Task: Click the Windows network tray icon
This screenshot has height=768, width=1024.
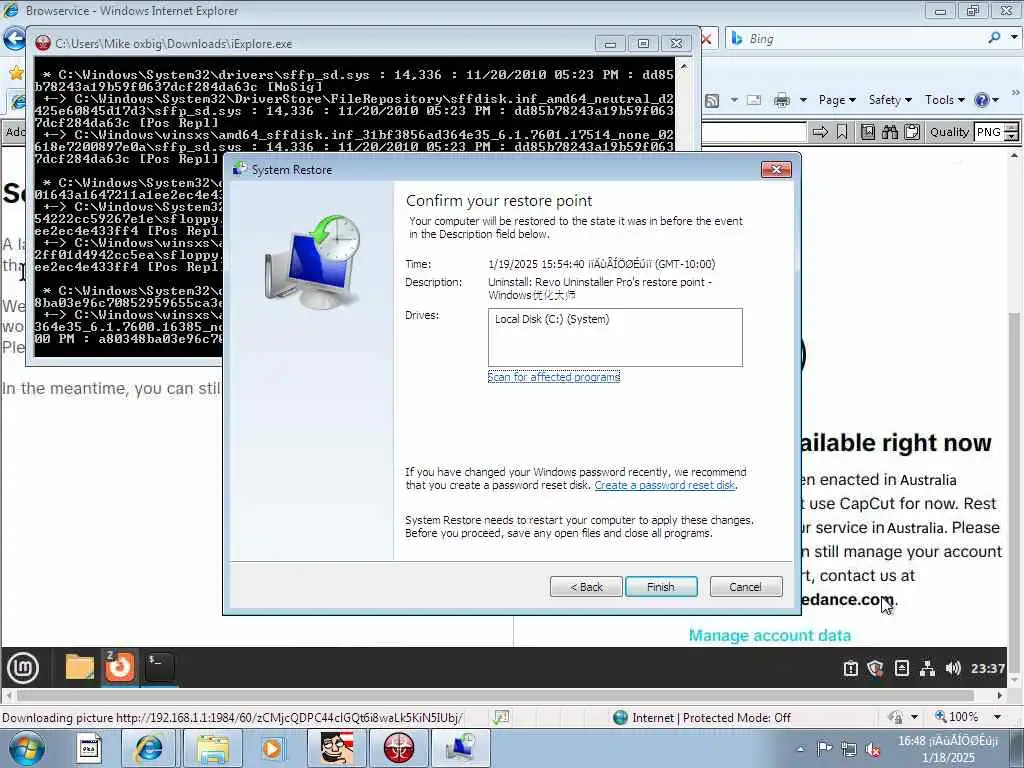Action: 849,749
